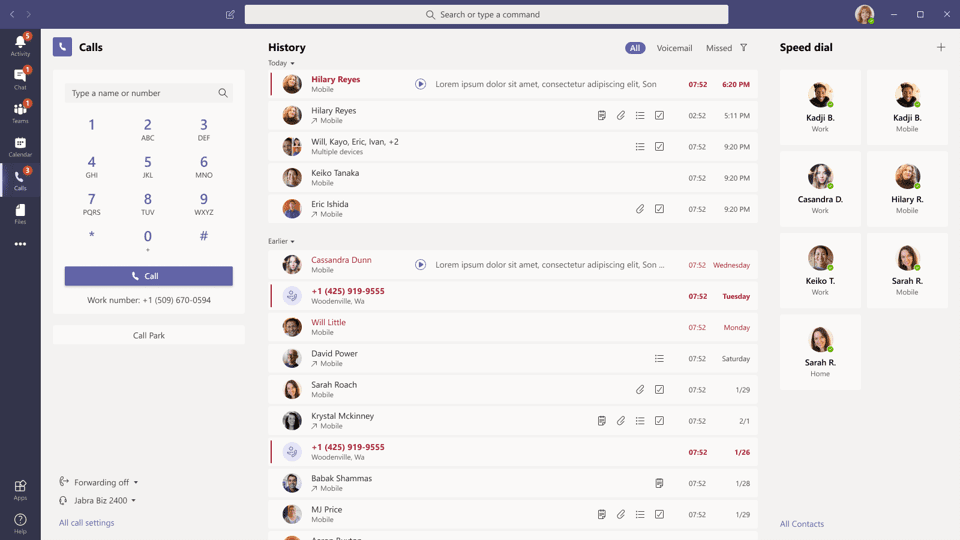960x540 pixels.
Task: Open attachment icon on Hilary Reyes 5:11 PM call
Action: (x=621, y=115)
